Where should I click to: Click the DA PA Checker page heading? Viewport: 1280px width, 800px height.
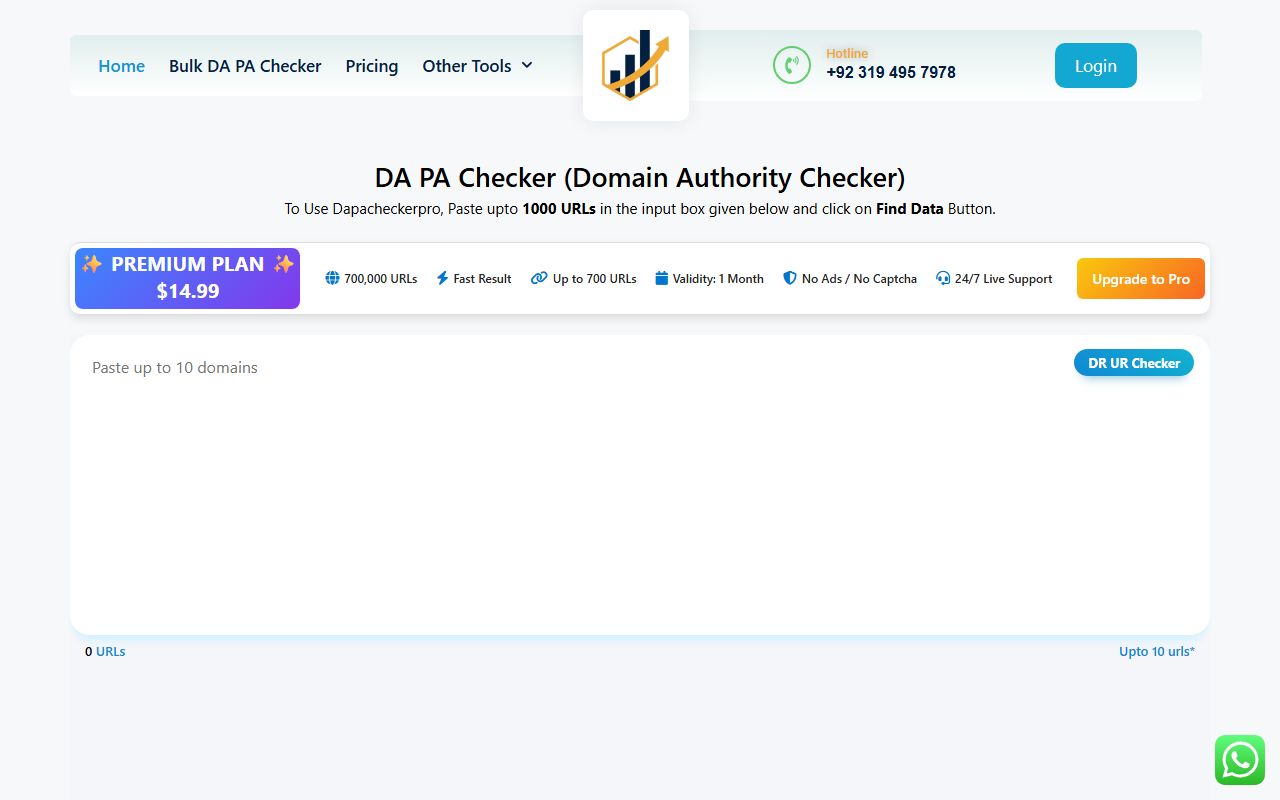coord(640,178)
